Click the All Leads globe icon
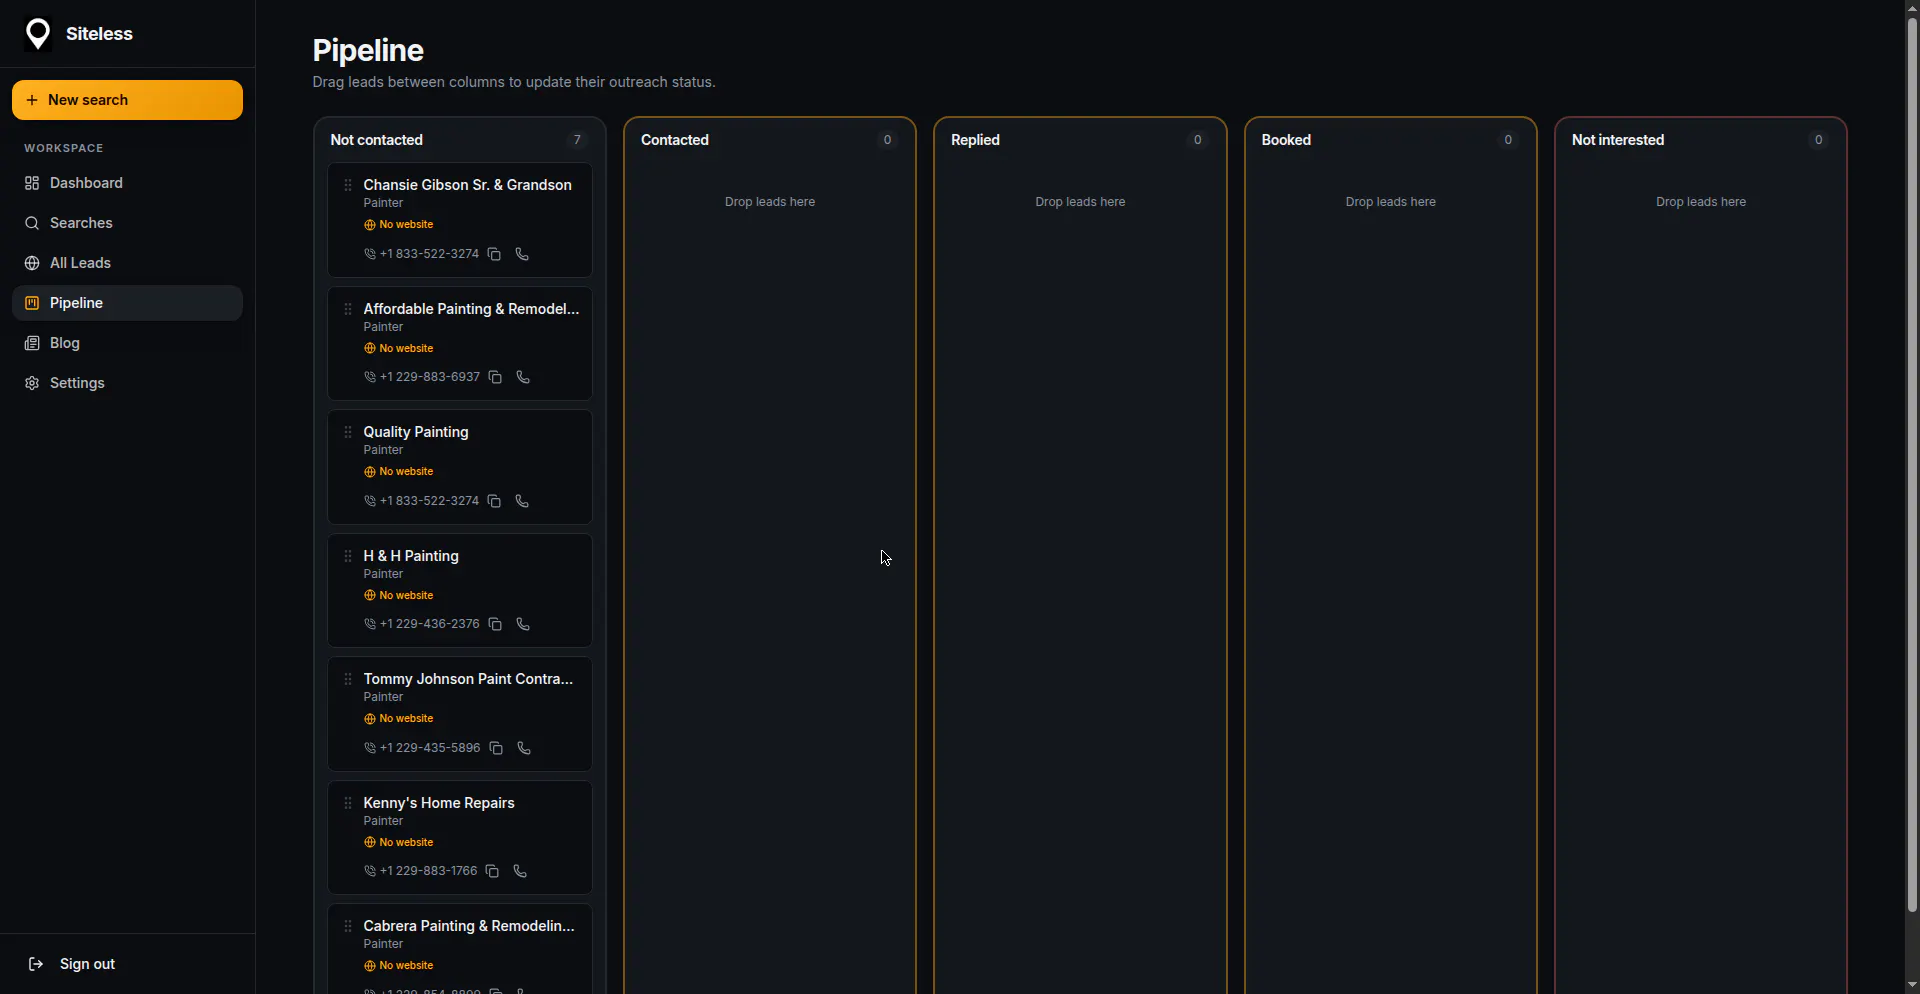The width and height of the screenshot is (1920, 994). tap(32, 263)
